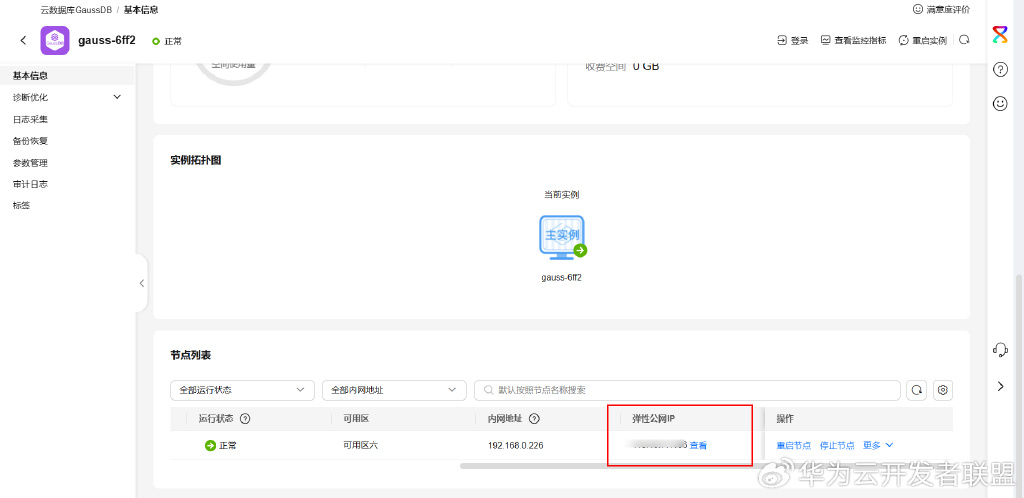Focus the node name search field
Viewport: 1024px width, 498px height.
[687, 390]
